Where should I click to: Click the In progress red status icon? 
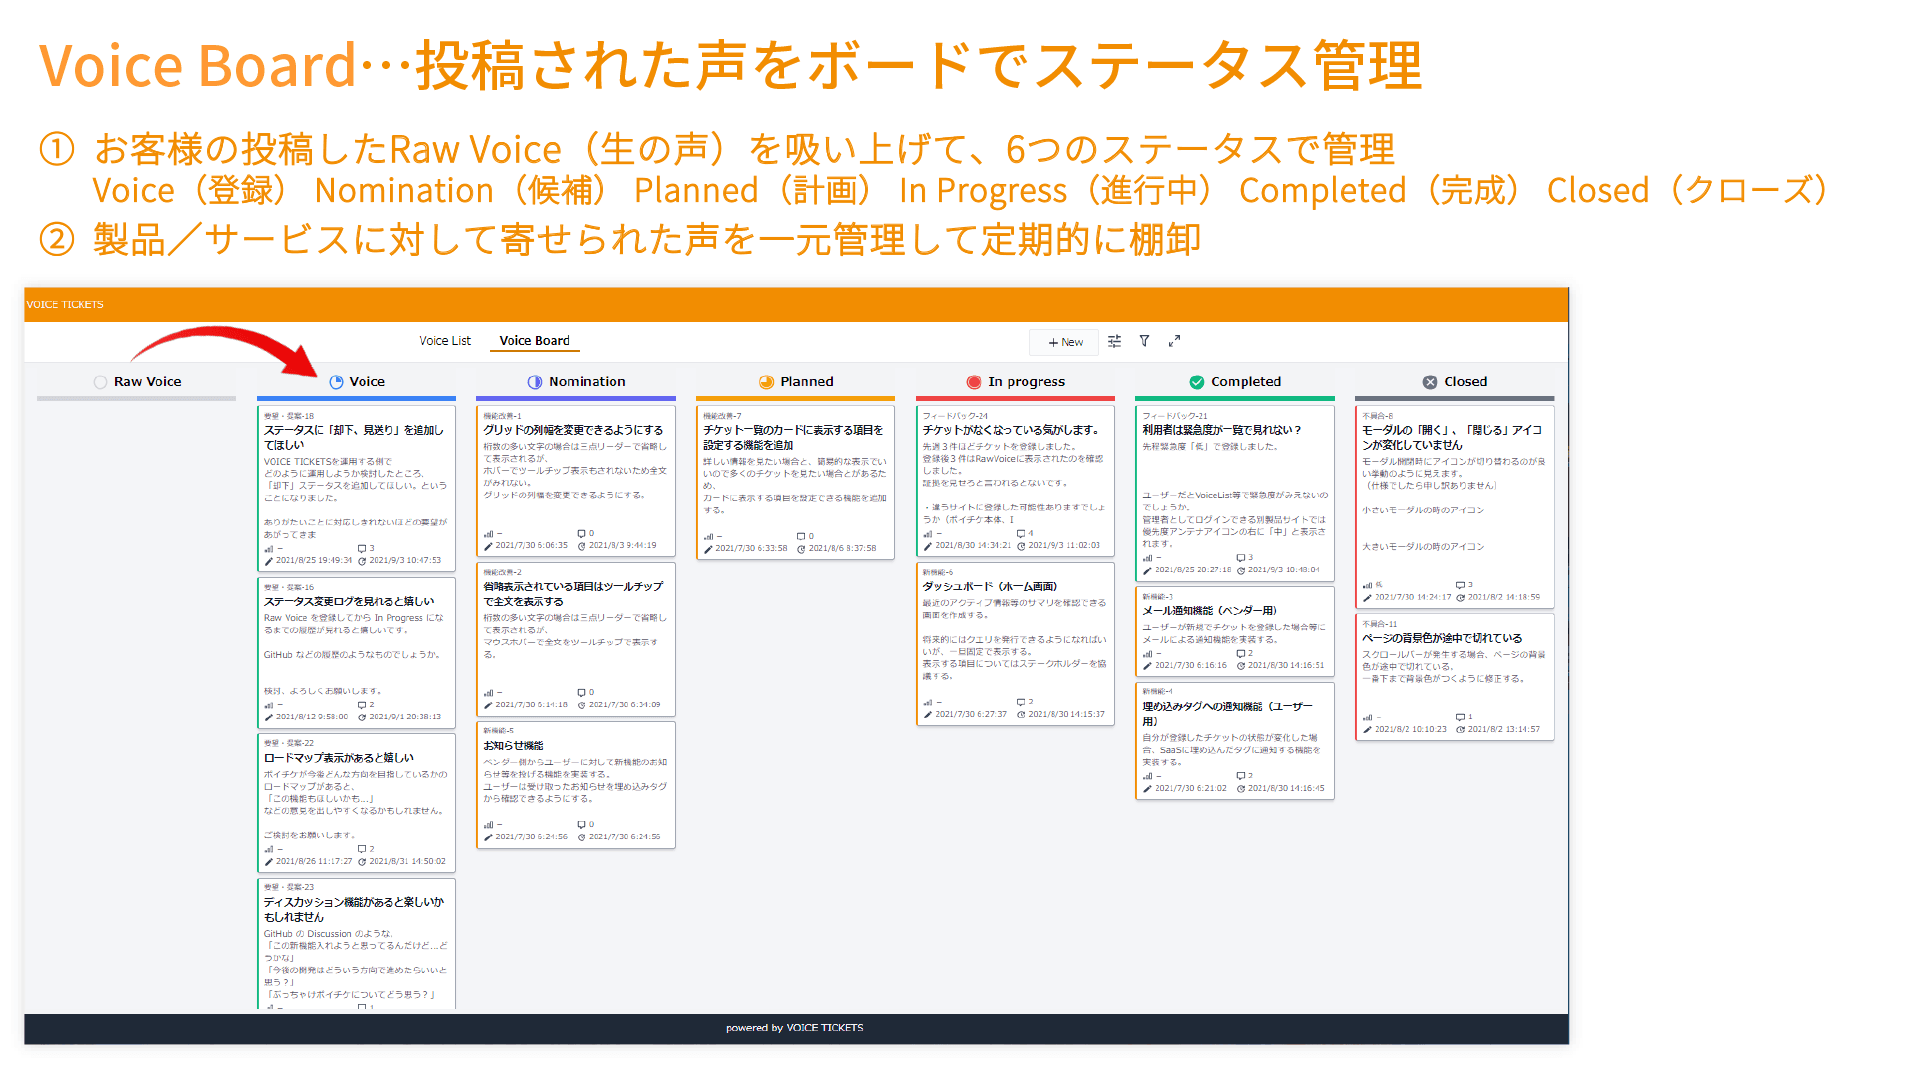974,382
